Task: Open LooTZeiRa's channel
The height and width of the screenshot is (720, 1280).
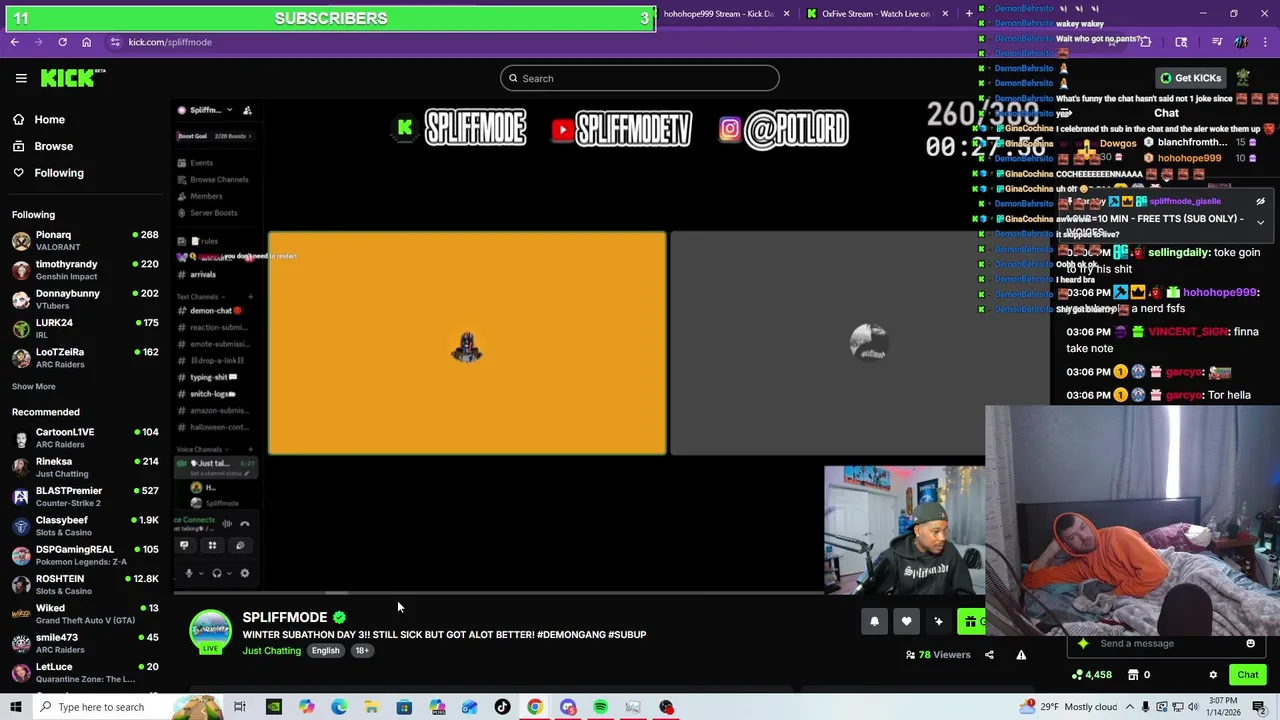Action: point(85,358)
